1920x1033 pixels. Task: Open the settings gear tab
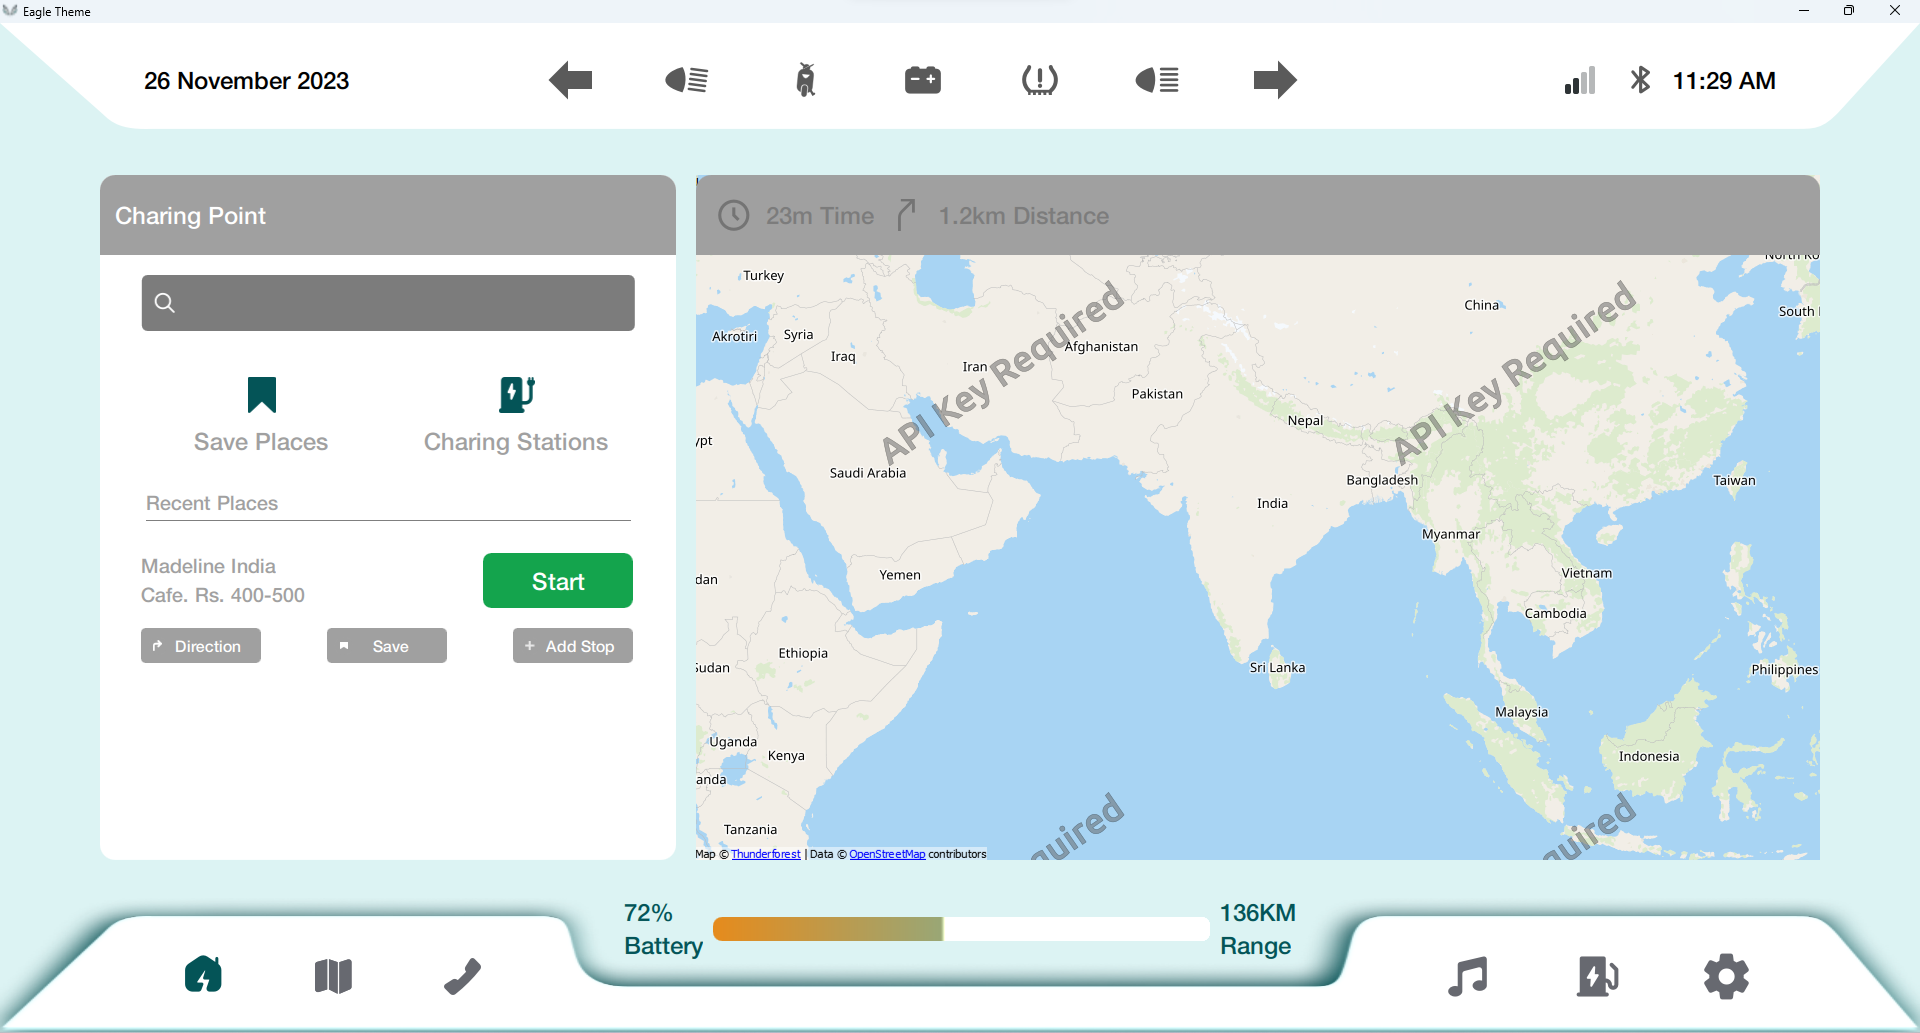(1727, 976)
